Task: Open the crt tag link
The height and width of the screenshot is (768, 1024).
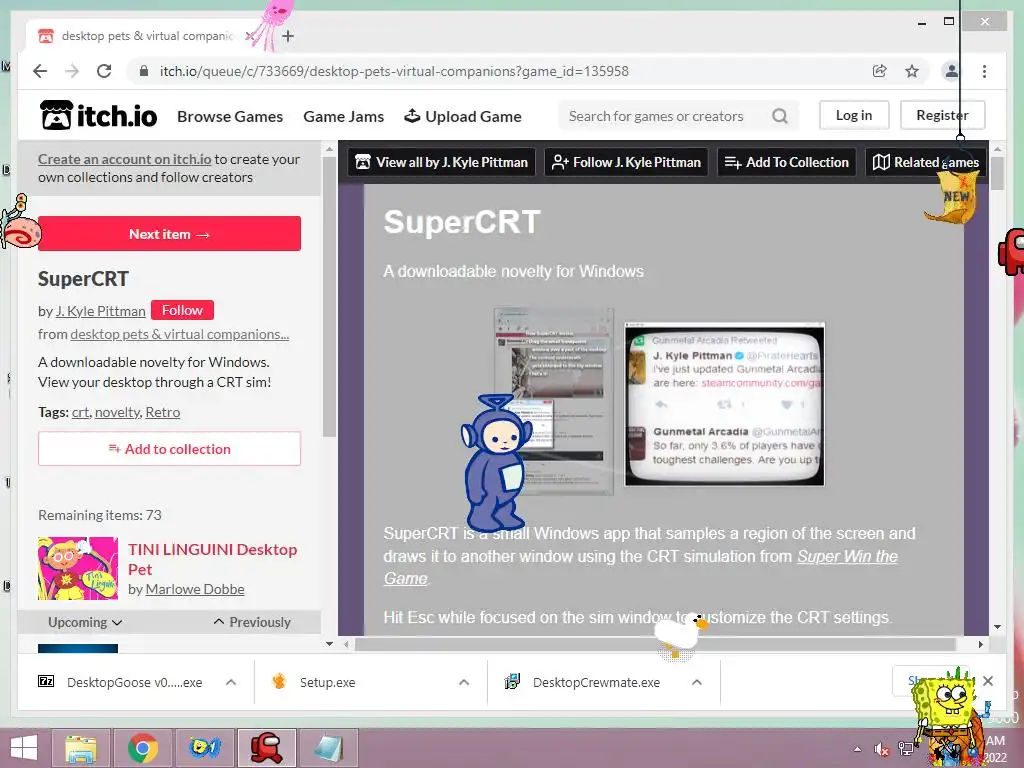Action: (80, 412)
